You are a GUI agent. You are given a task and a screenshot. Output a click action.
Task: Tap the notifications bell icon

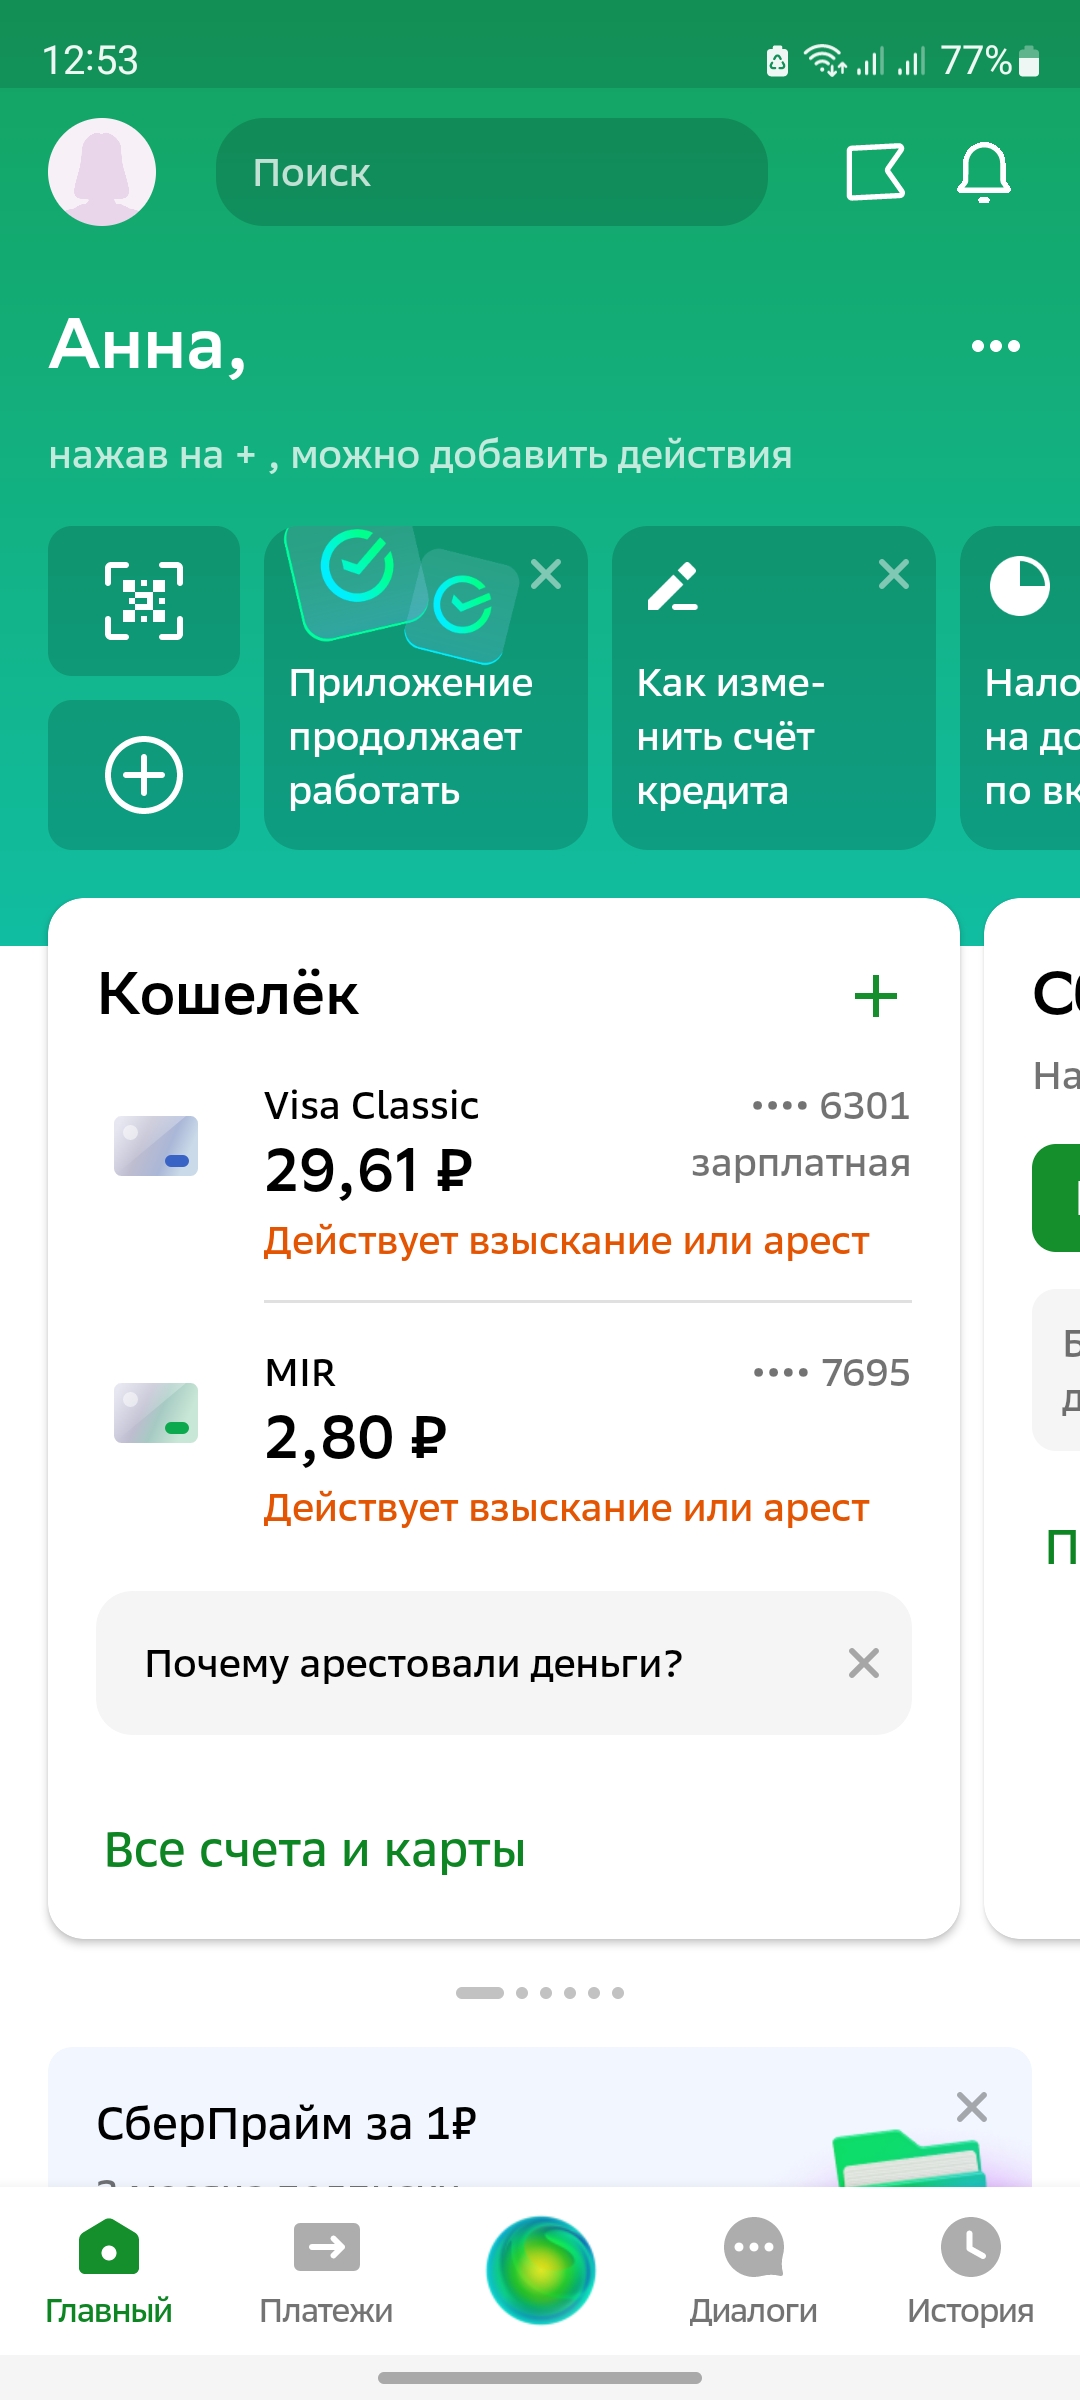pos(984,172)
